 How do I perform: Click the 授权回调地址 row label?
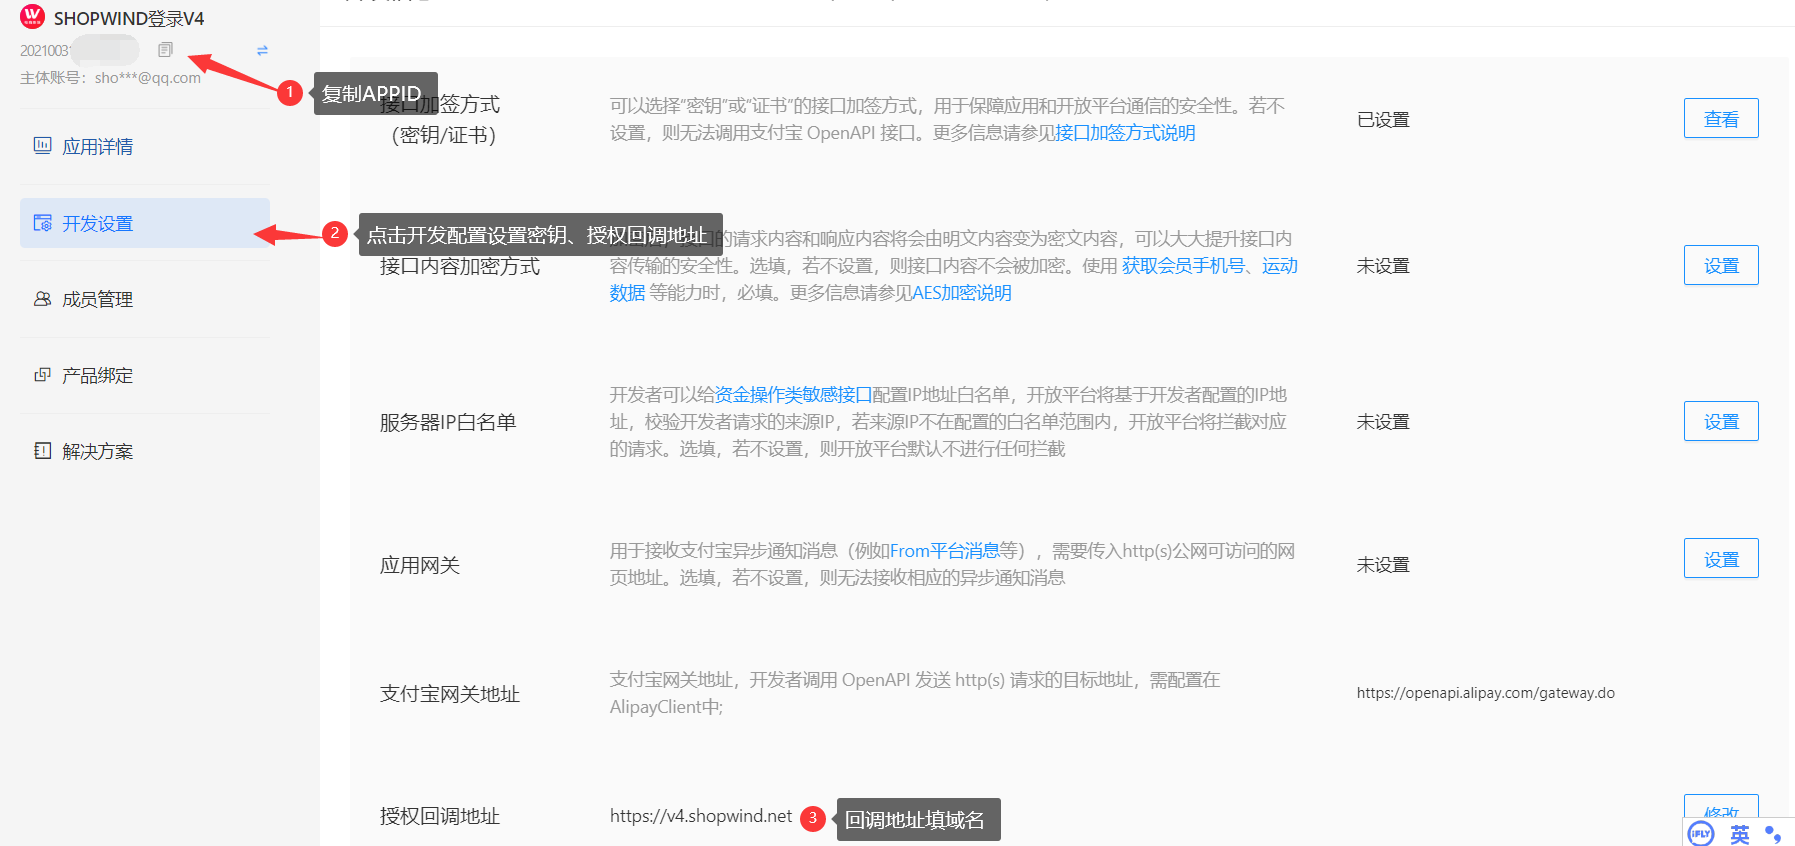(440, 816)
